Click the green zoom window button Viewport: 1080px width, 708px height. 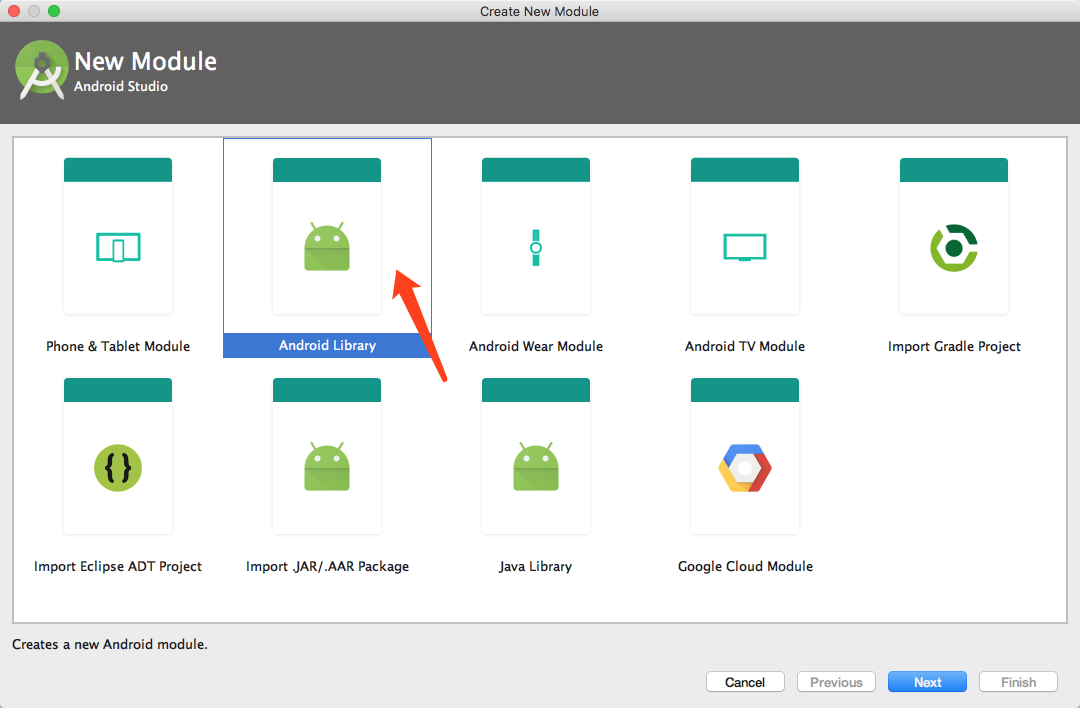coord(54,11)
